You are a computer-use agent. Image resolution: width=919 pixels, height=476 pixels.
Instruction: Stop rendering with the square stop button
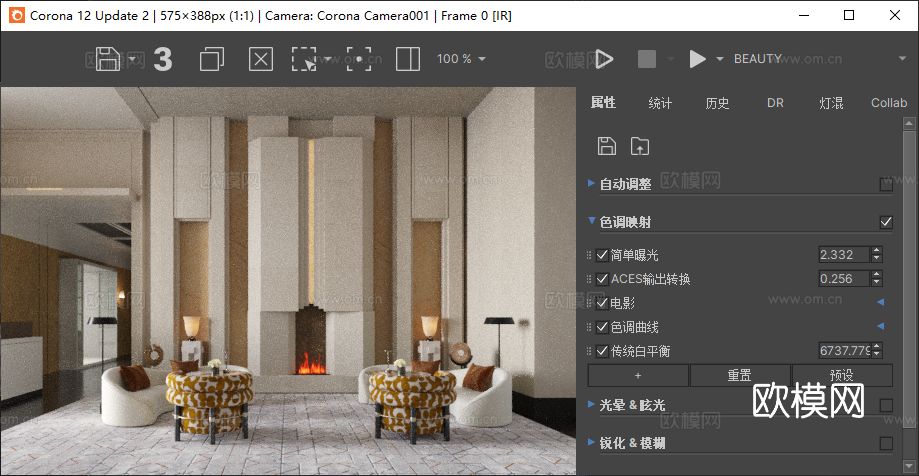pyautogui.click(x=646, y=59)
